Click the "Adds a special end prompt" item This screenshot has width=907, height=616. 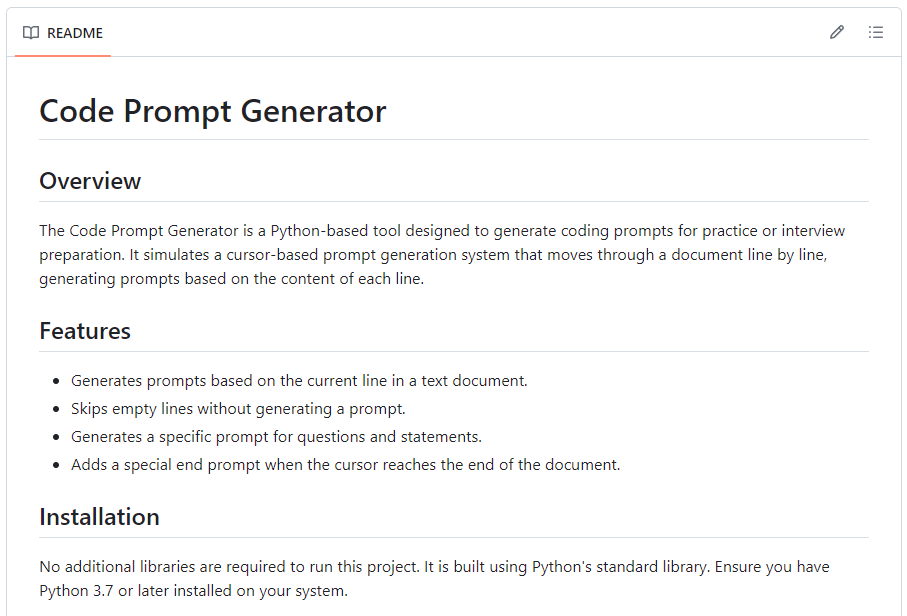pyautogui.click(x=345, y=465)
